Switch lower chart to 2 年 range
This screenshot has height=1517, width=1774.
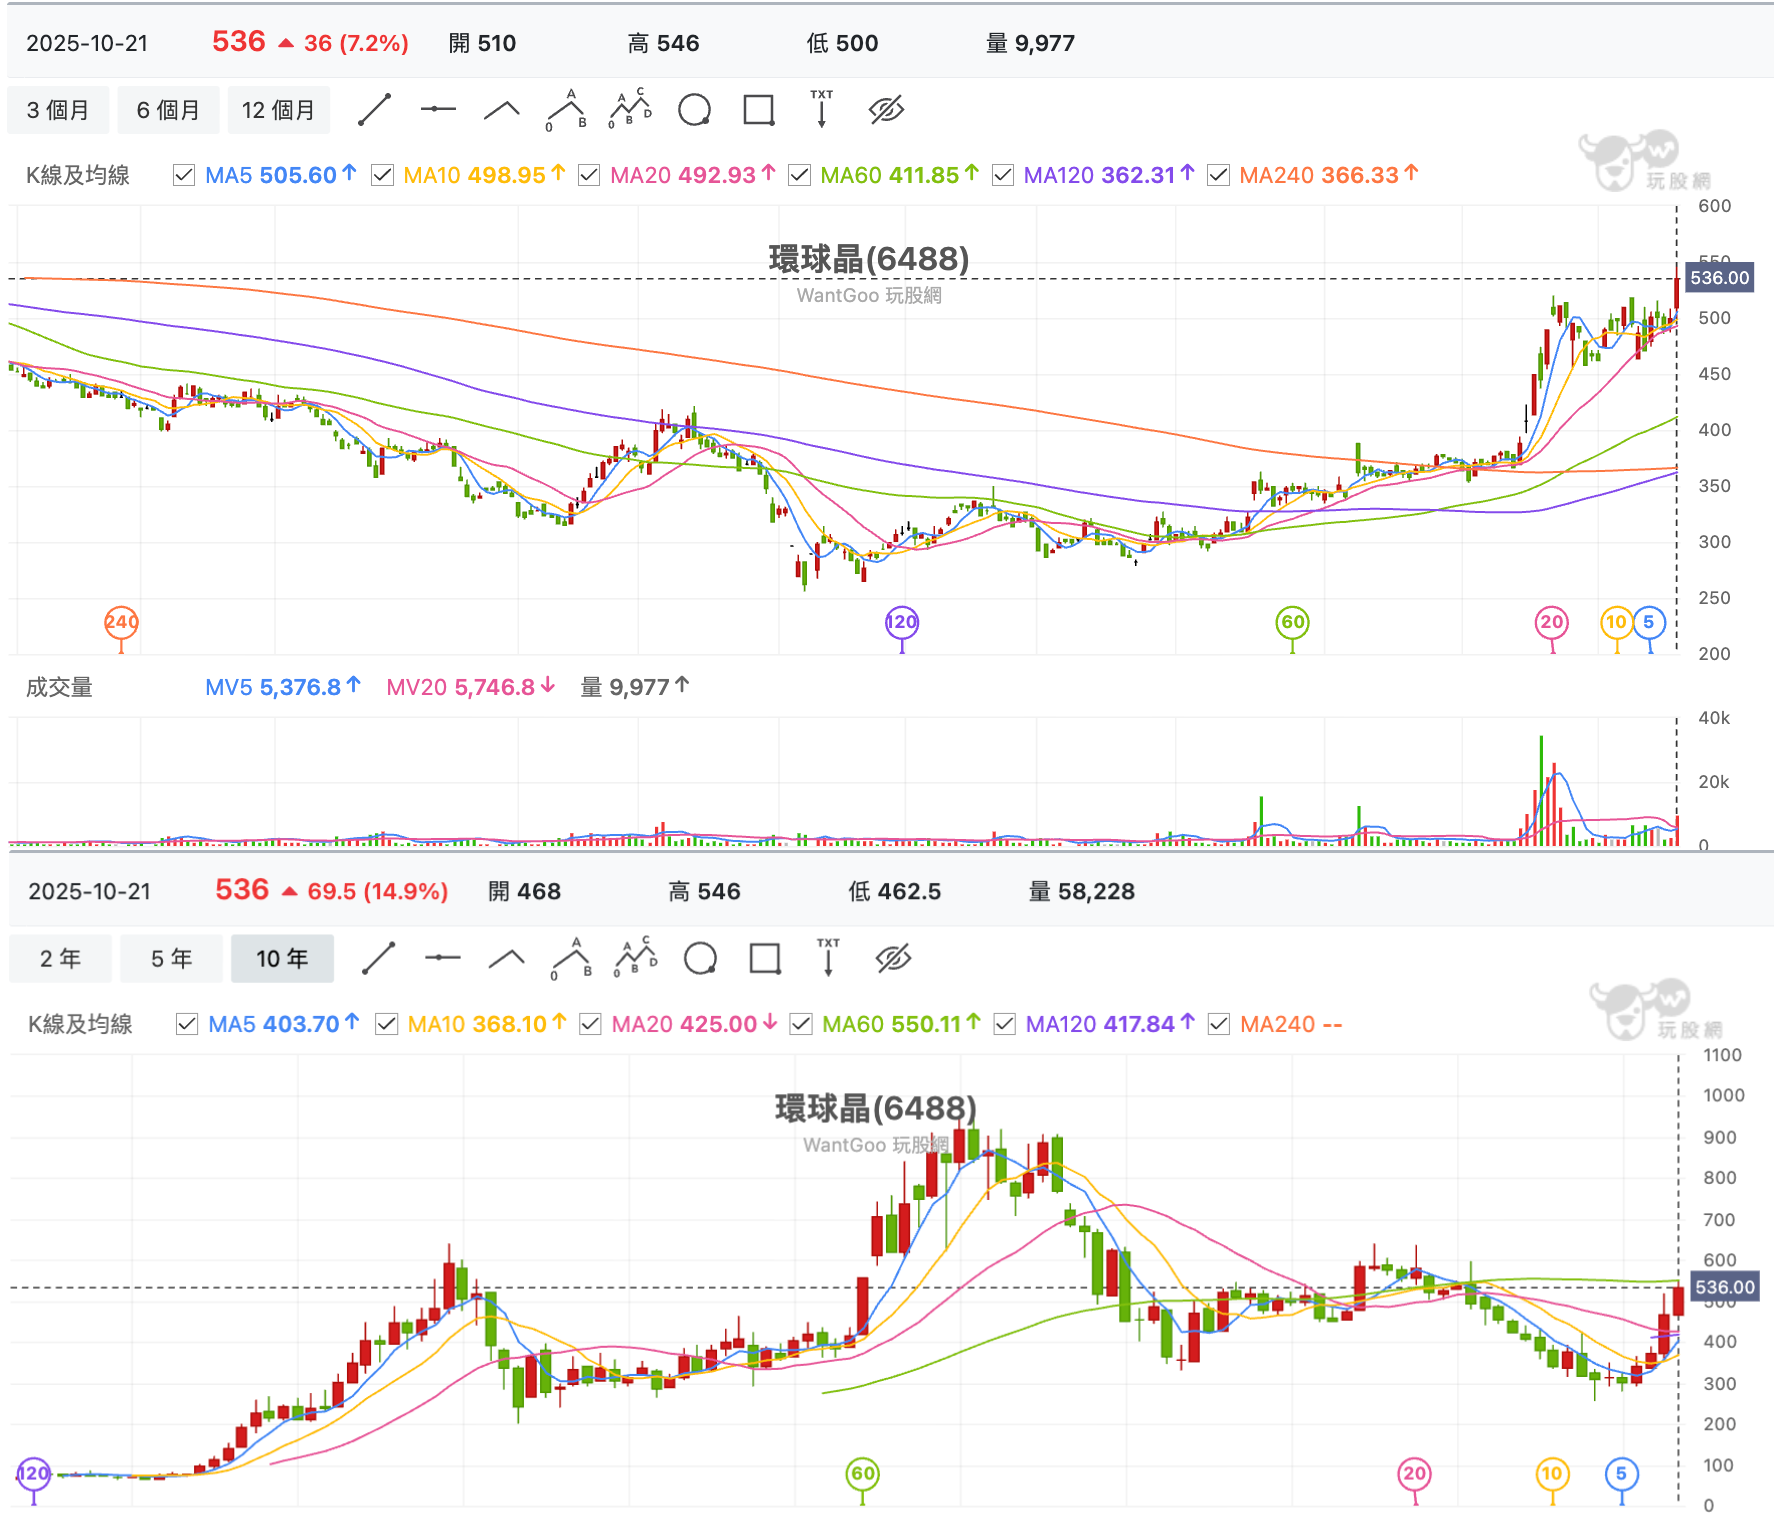60,959
